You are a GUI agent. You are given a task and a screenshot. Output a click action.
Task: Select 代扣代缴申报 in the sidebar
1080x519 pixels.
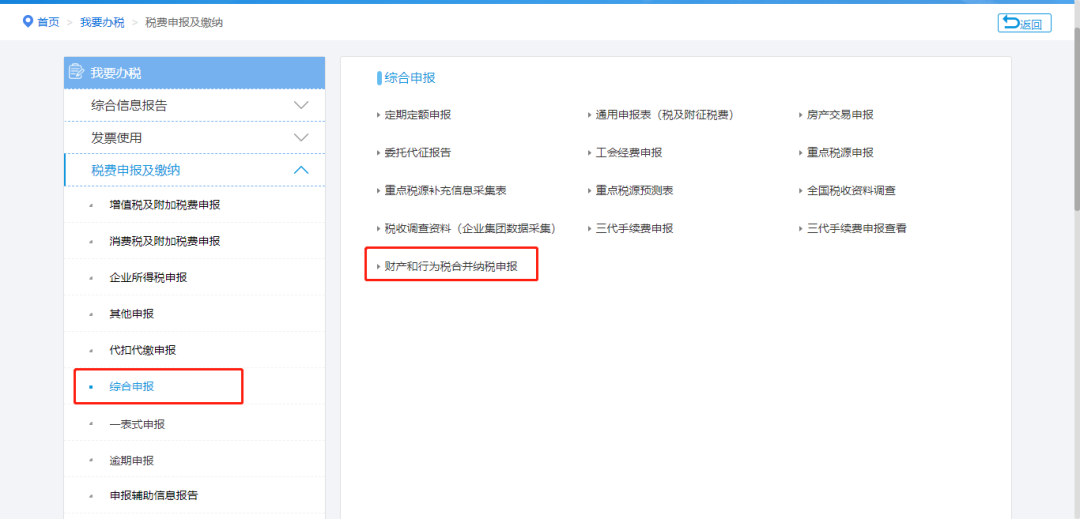(x=143, y=350)
